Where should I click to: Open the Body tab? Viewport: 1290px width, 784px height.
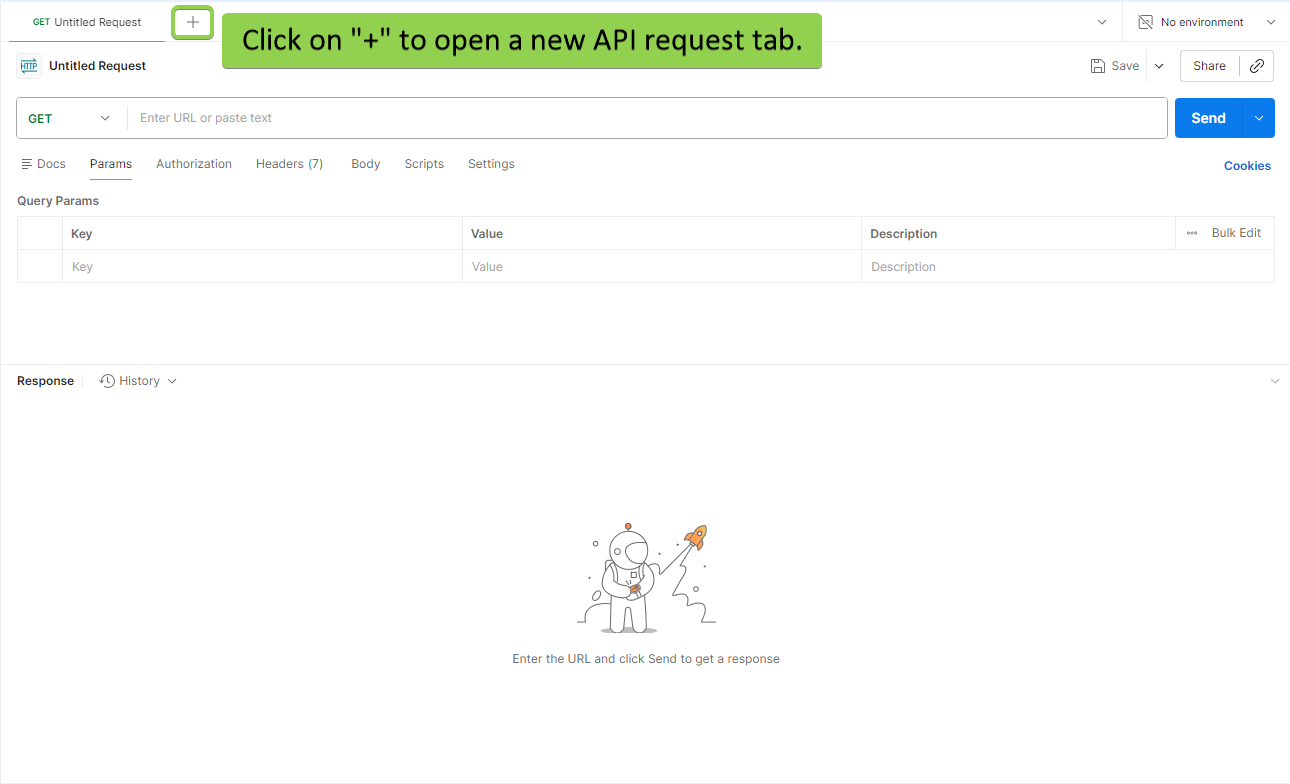pyautogui.click(x=365, y=164)
